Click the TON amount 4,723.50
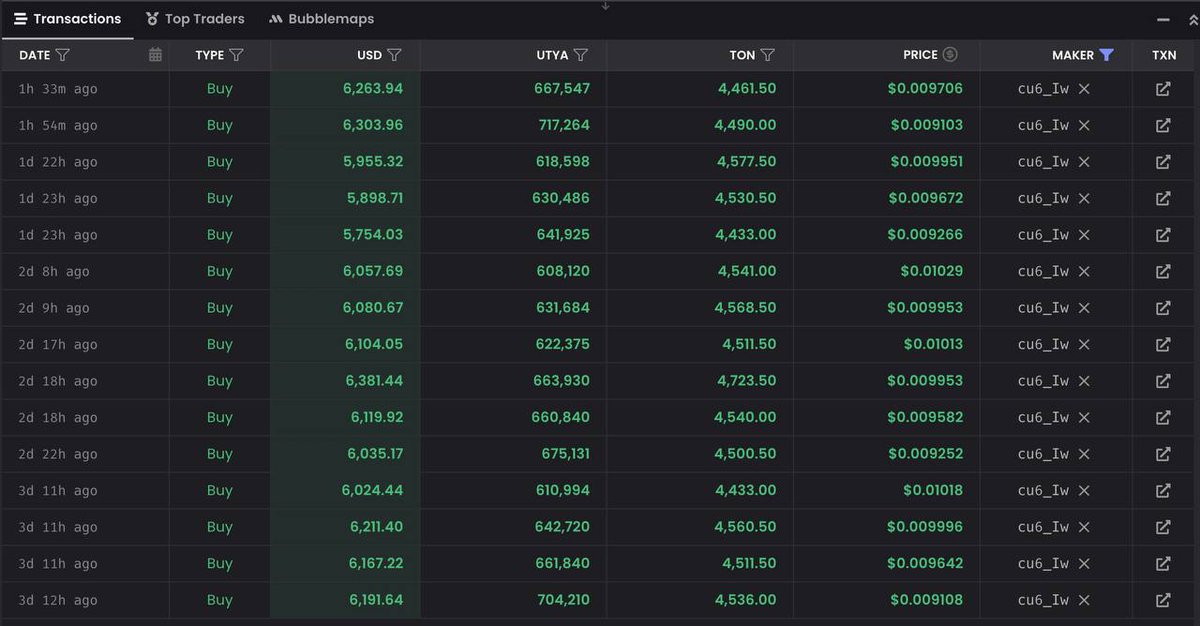The image size is (1200, 626). (x=745, y=381)
